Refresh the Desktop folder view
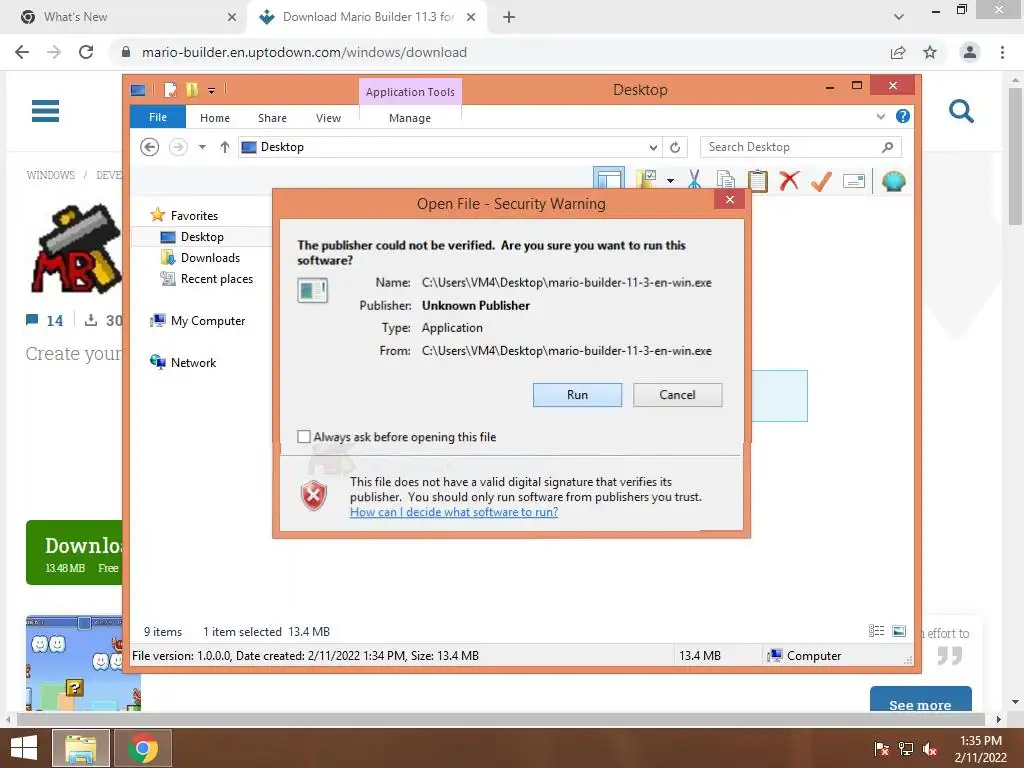The width and height of the screenshot is (1024, 768). tap(675, 147)
